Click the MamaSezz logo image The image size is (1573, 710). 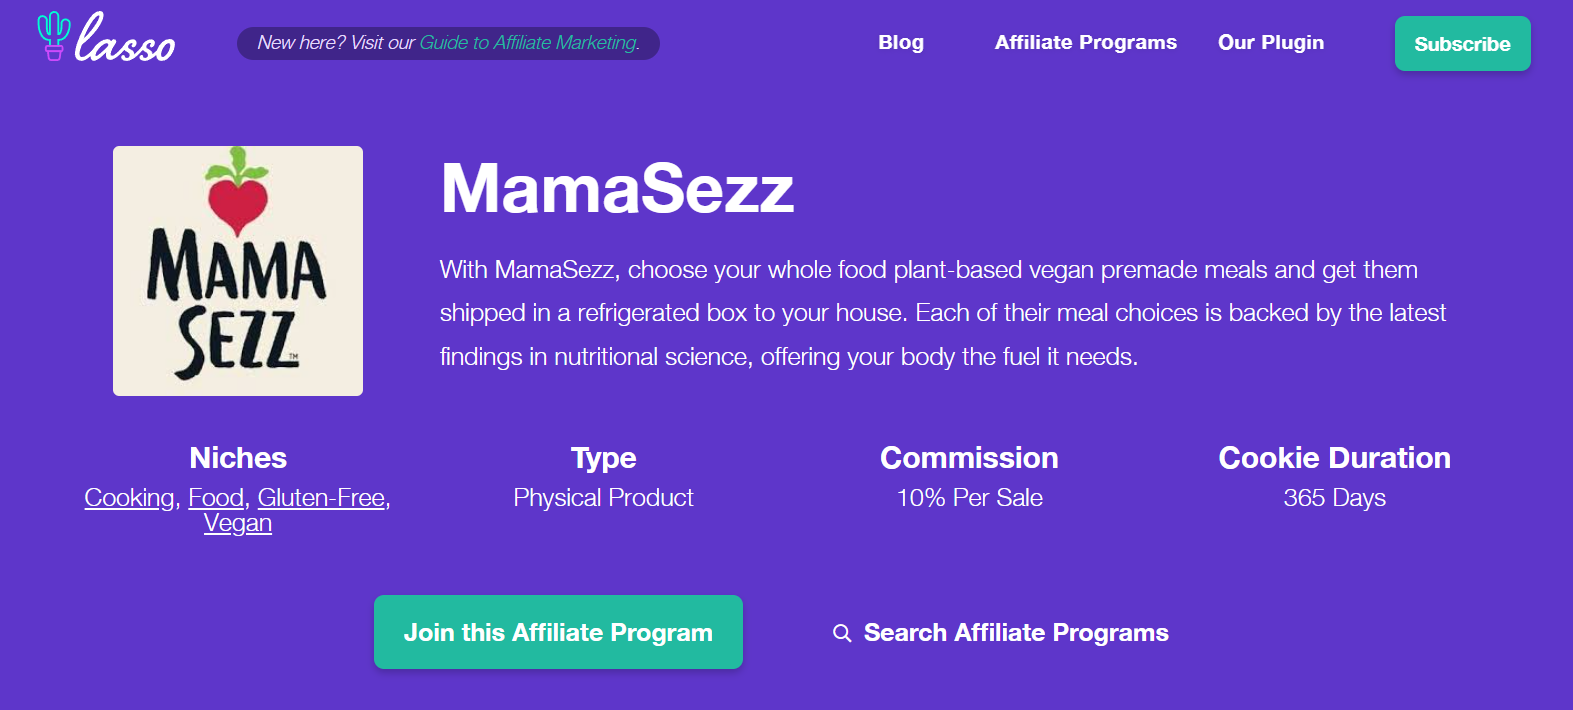point(238,271)
